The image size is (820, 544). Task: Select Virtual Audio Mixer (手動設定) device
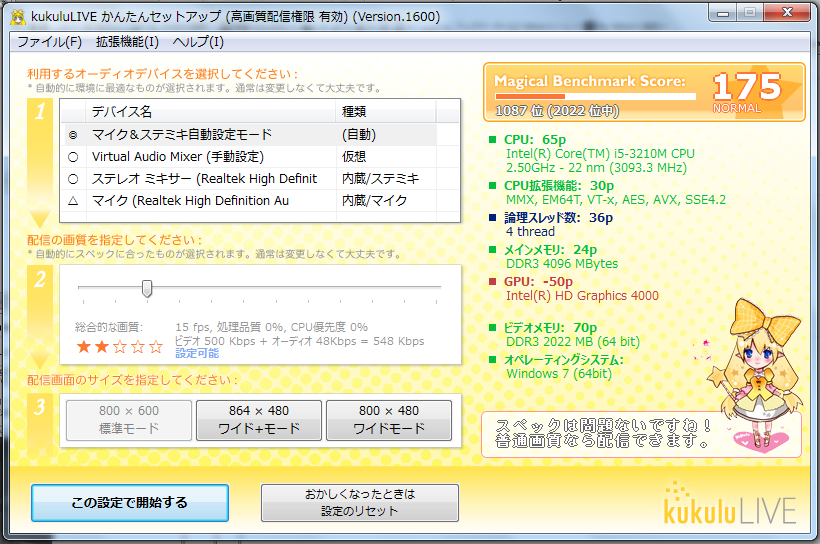73,156
